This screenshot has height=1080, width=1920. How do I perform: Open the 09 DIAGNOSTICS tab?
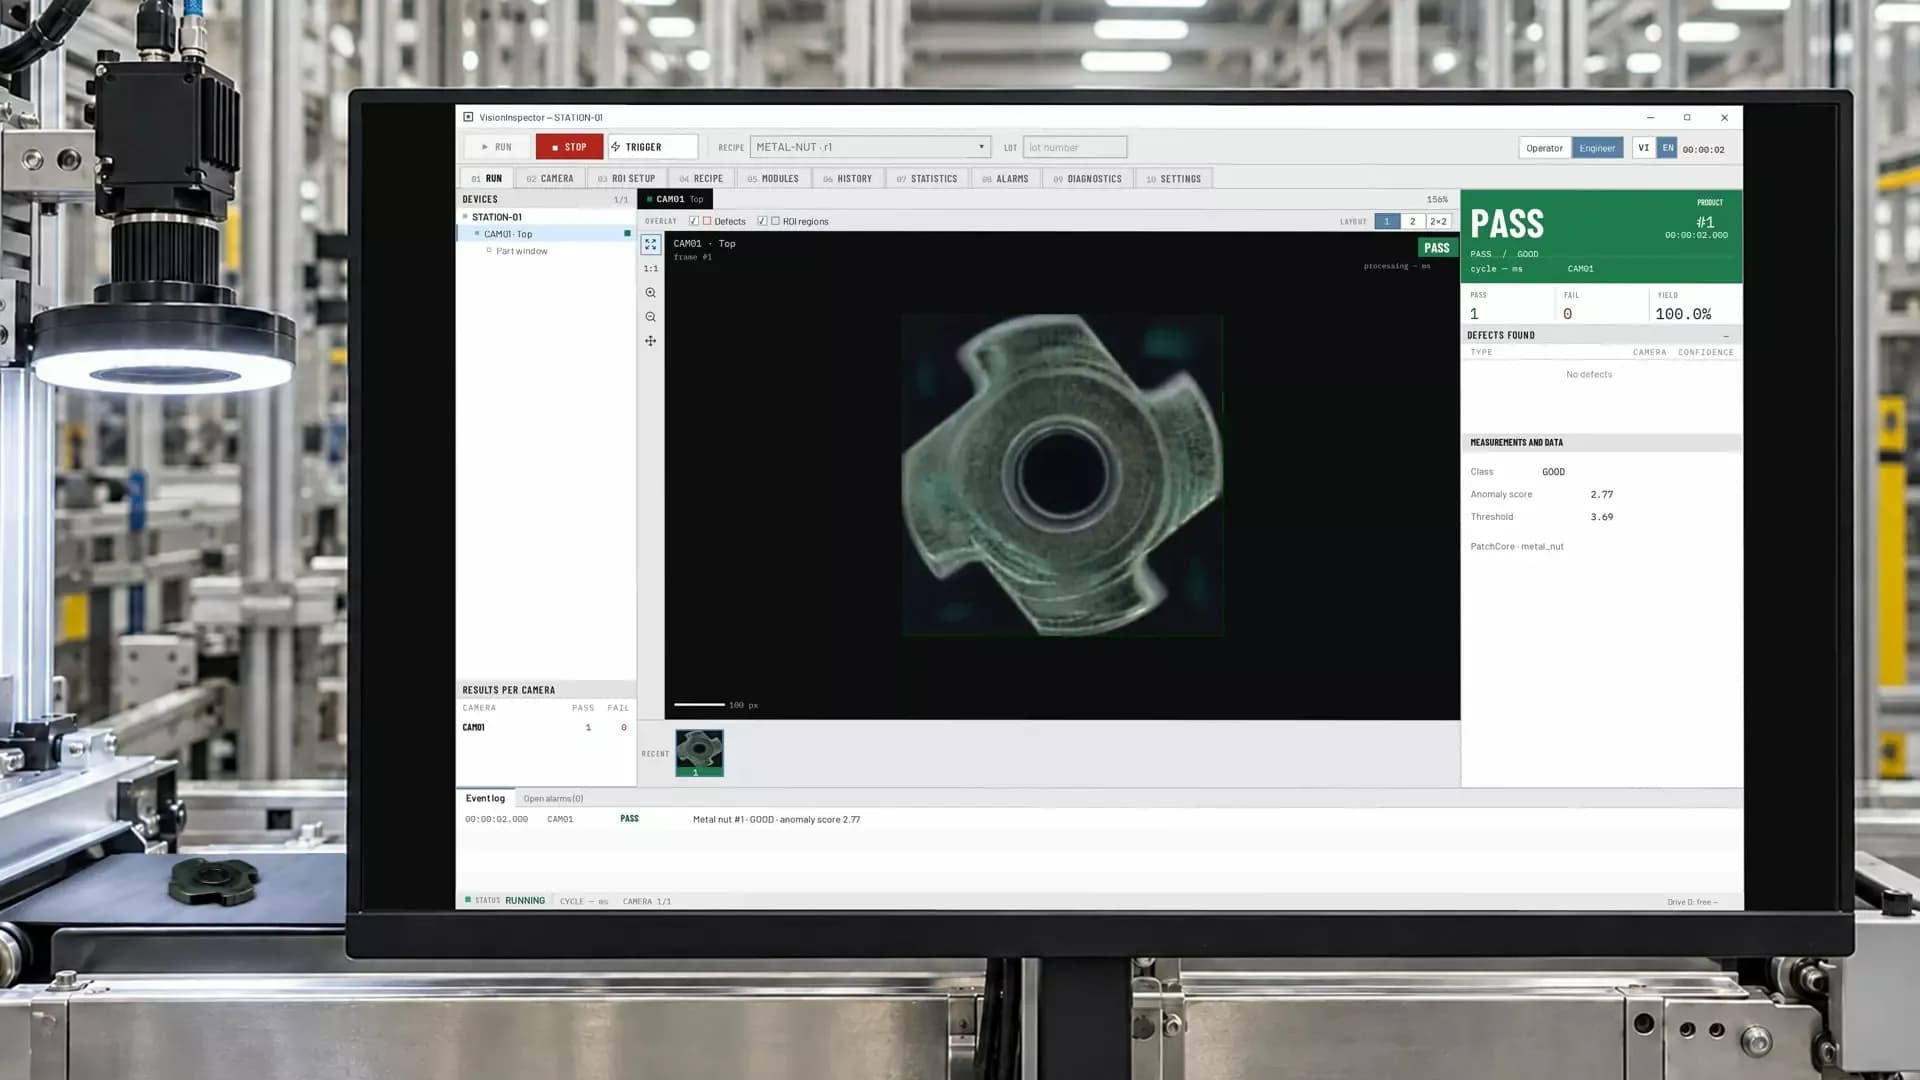(x=1088, y=179)
